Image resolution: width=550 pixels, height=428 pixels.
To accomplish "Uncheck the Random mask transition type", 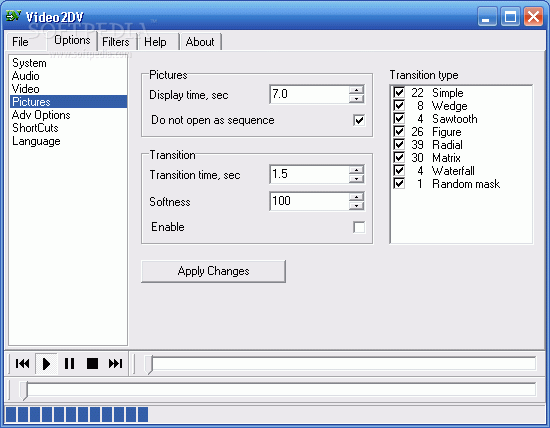I will click(x=399, y=183).
